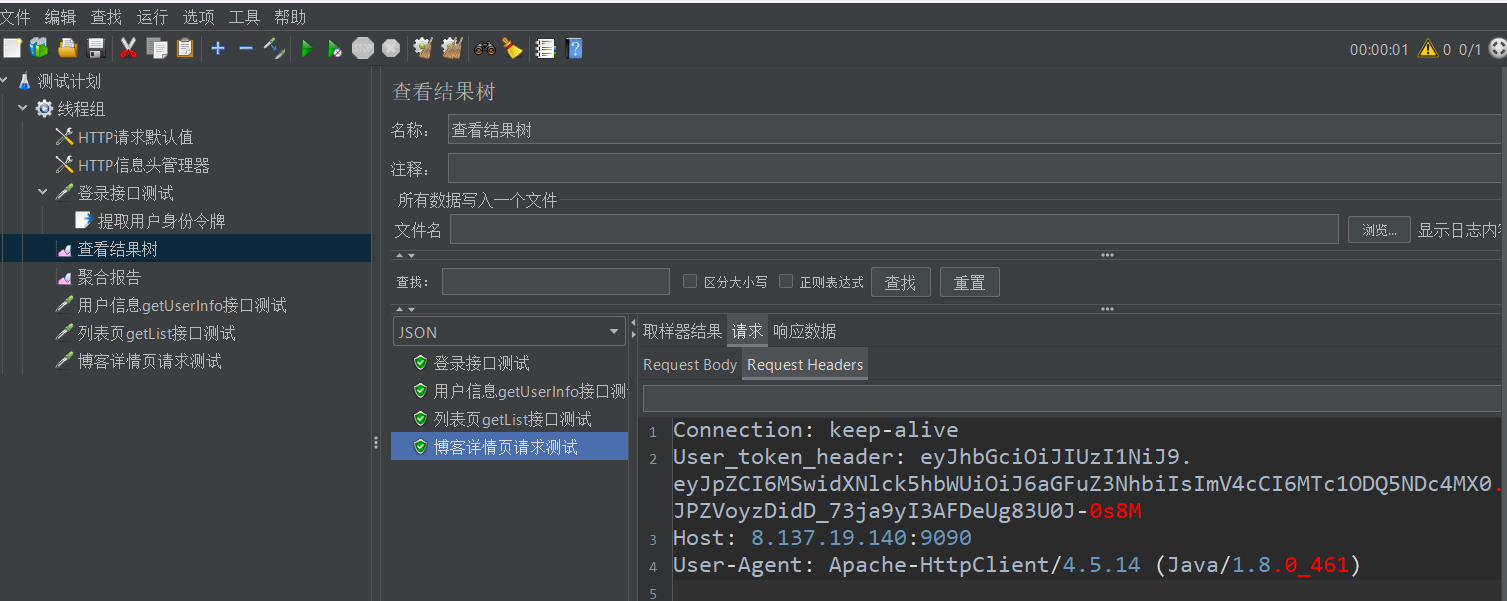Image resolution: width=1507 pixels, height=601 pixels.
Task: Enable the 区分大小写 checkbox
Action: [x=689, y=282]
